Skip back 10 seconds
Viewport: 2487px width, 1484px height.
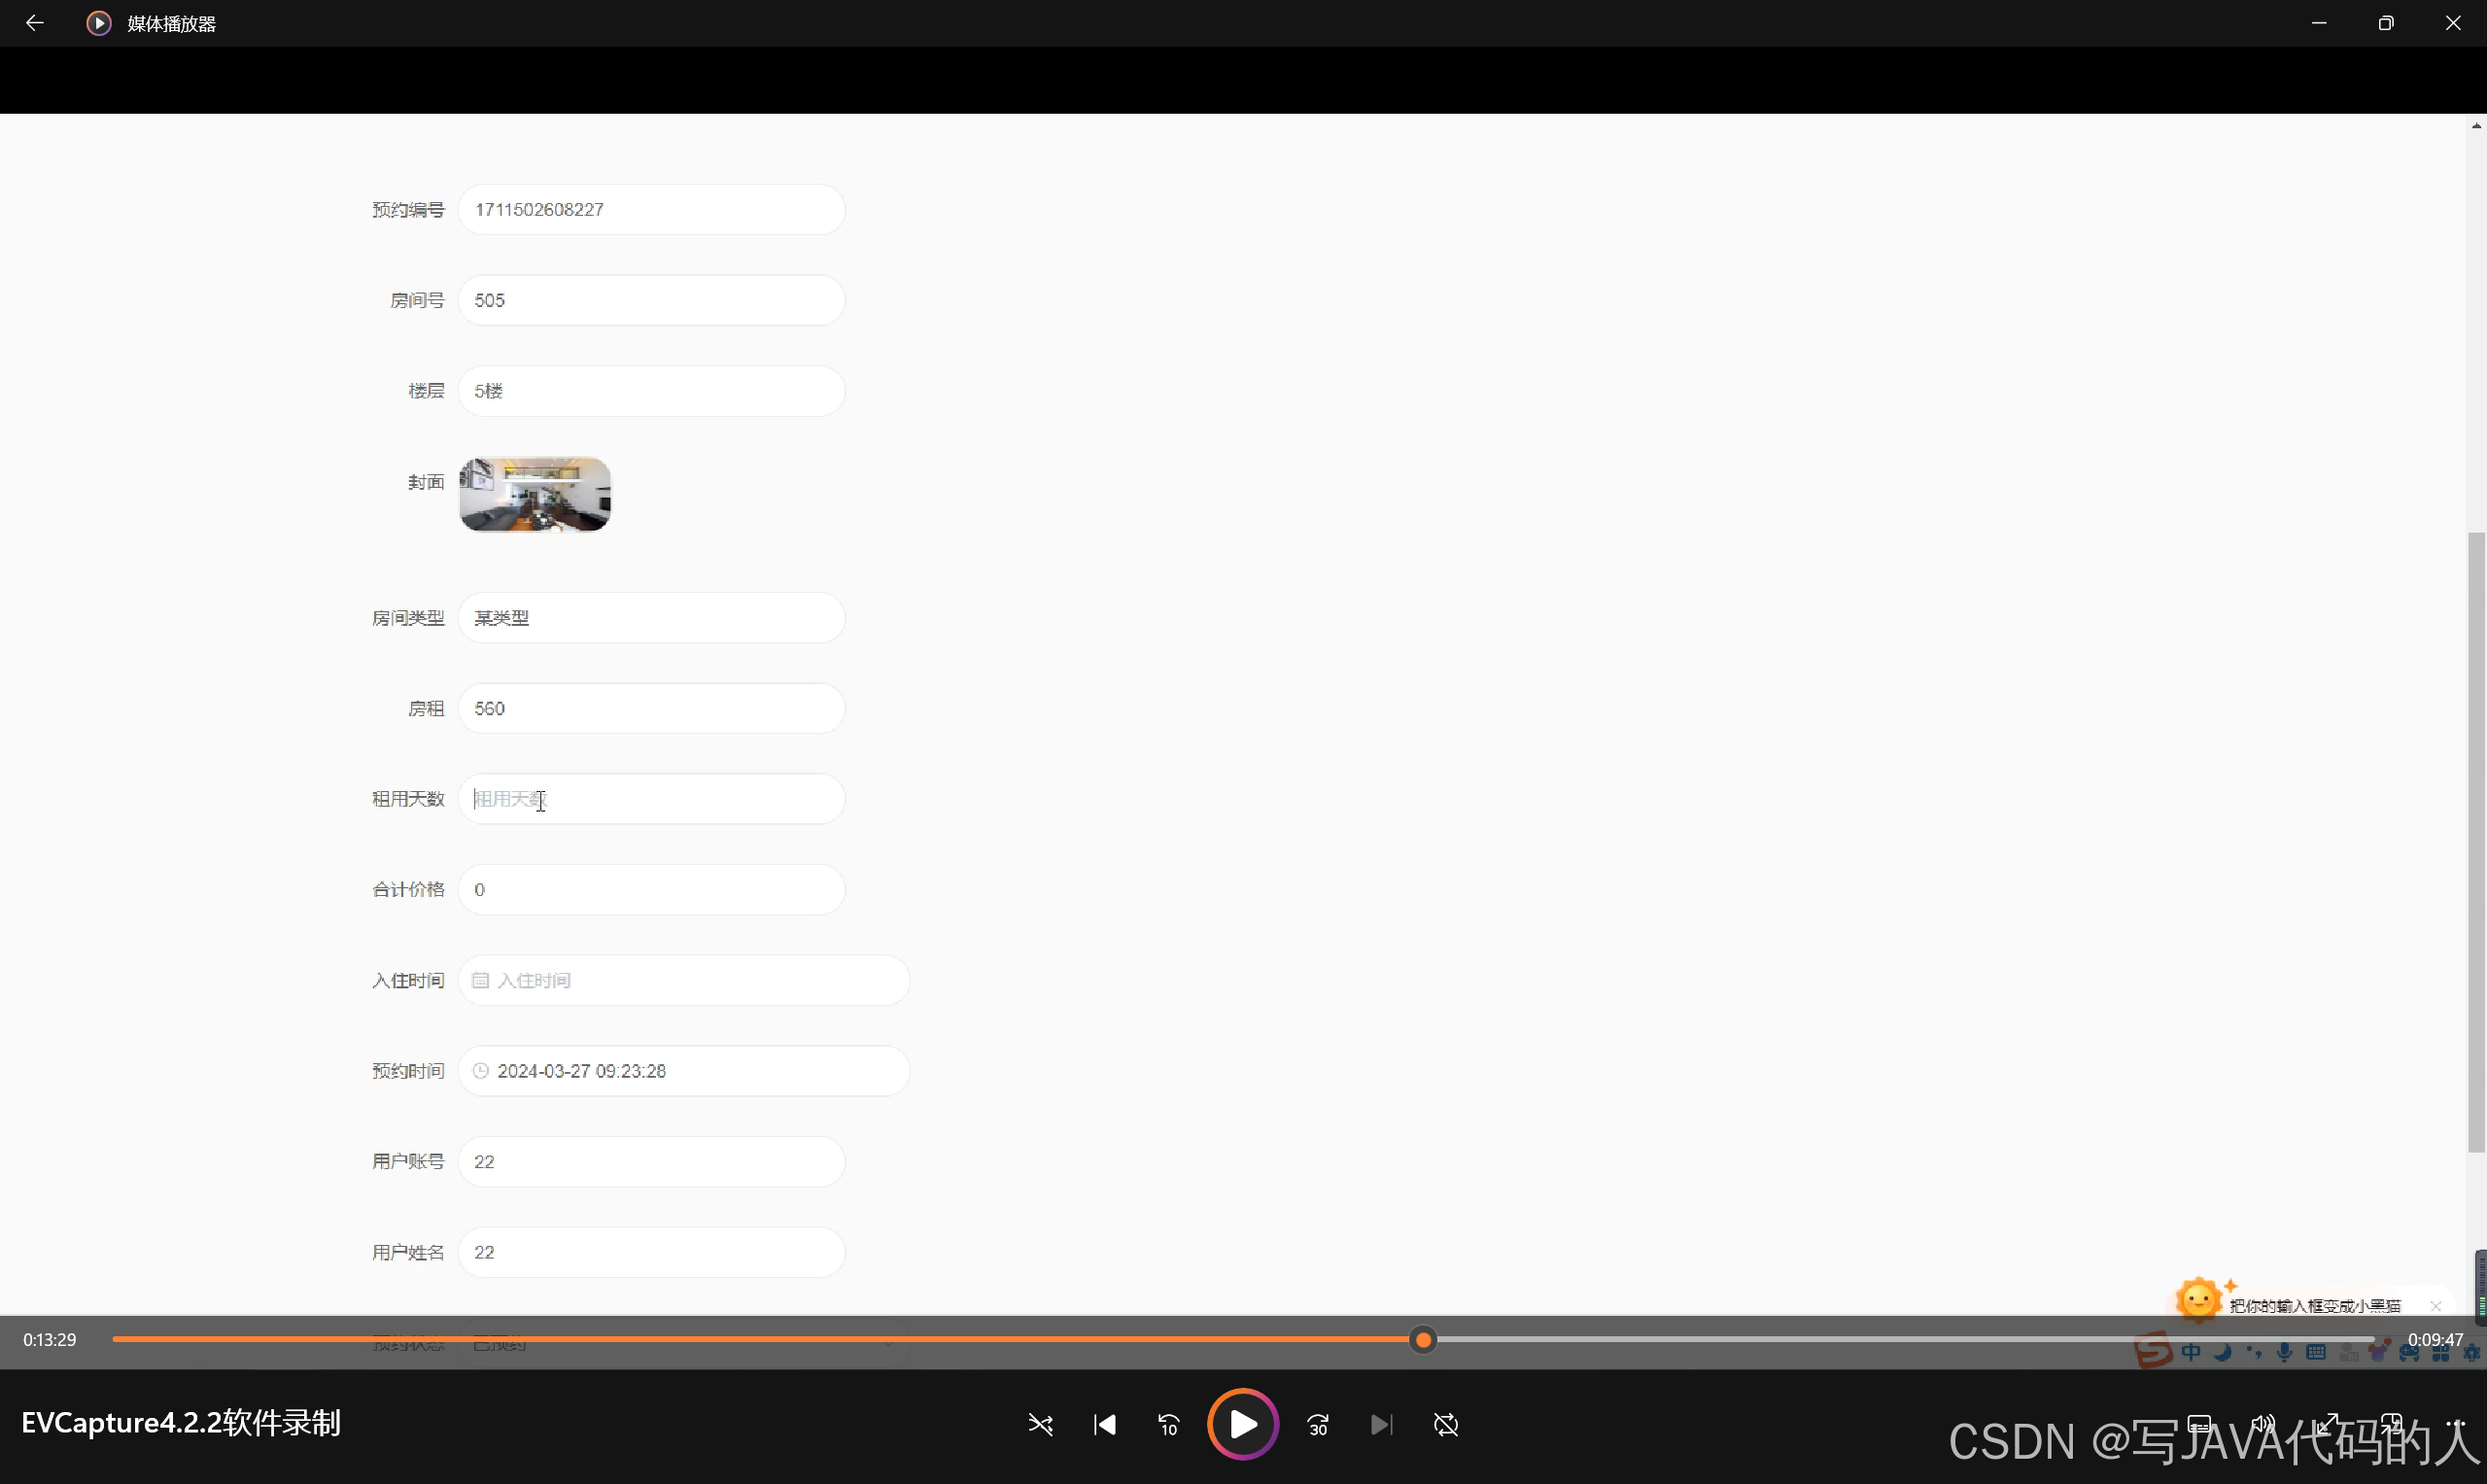[x=1168, y=1424]
